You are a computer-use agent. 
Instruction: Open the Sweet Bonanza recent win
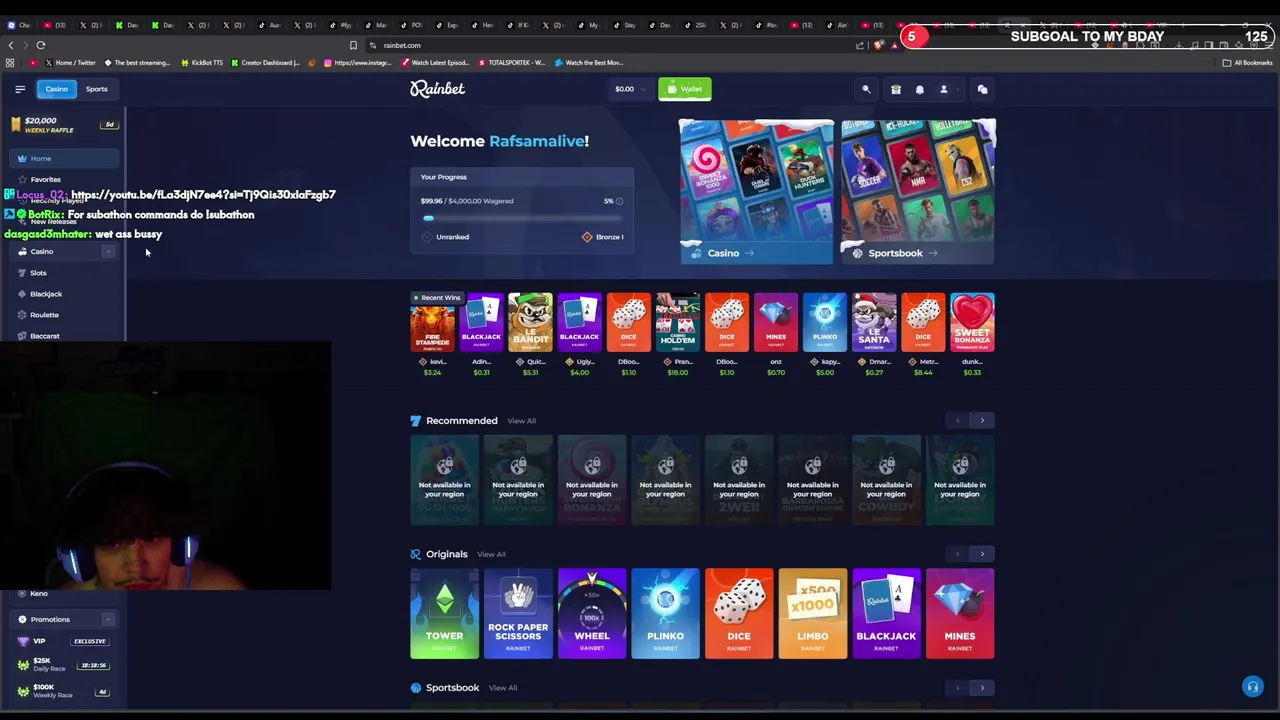pos(972,335)
